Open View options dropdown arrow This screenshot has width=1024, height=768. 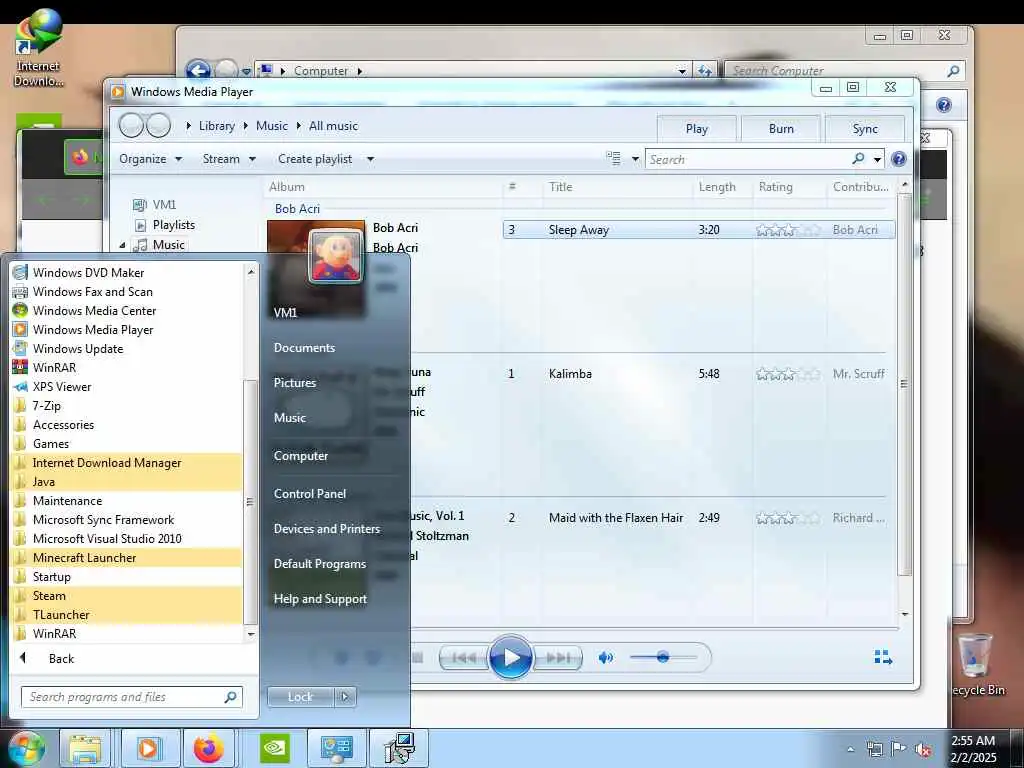(635, 159)
